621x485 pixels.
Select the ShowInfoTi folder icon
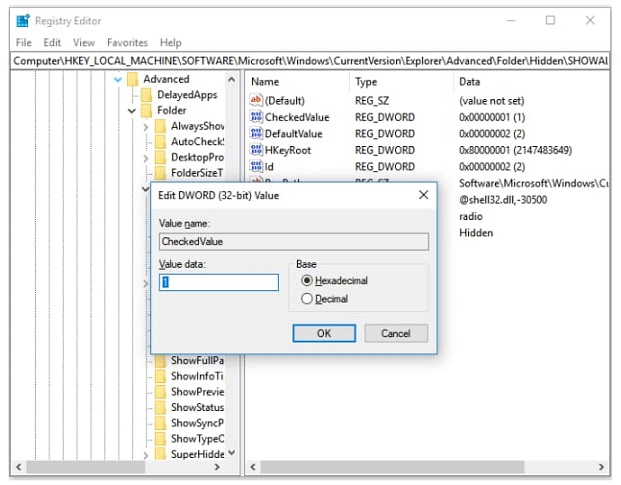(160, 376)
